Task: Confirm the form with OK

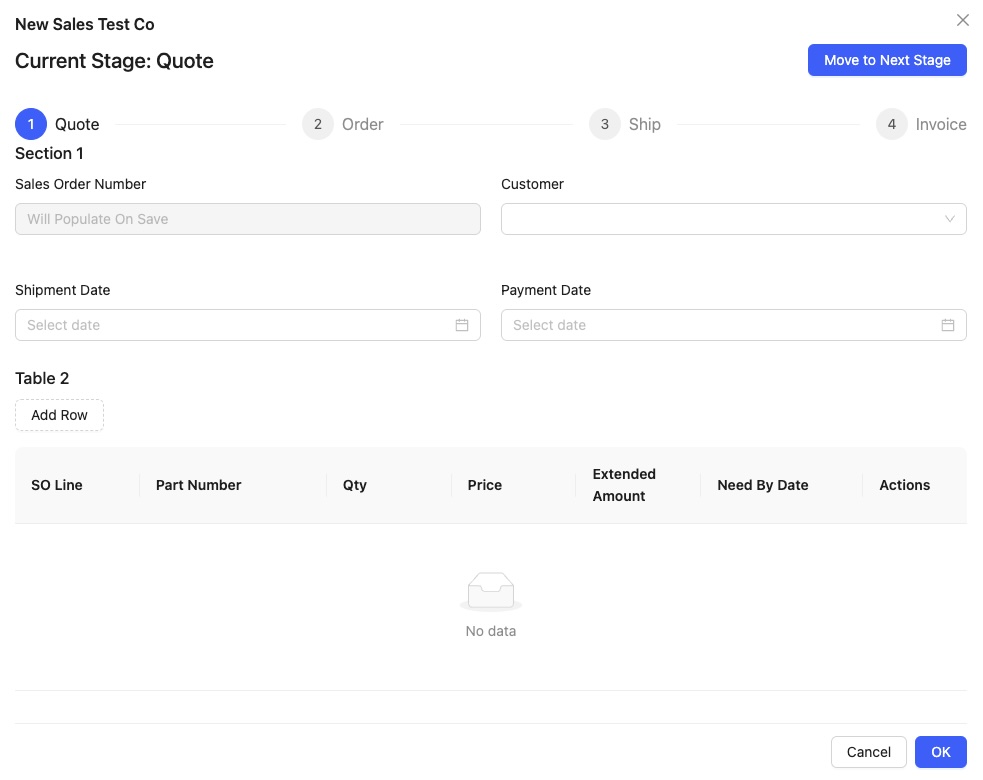Action: 941,752
